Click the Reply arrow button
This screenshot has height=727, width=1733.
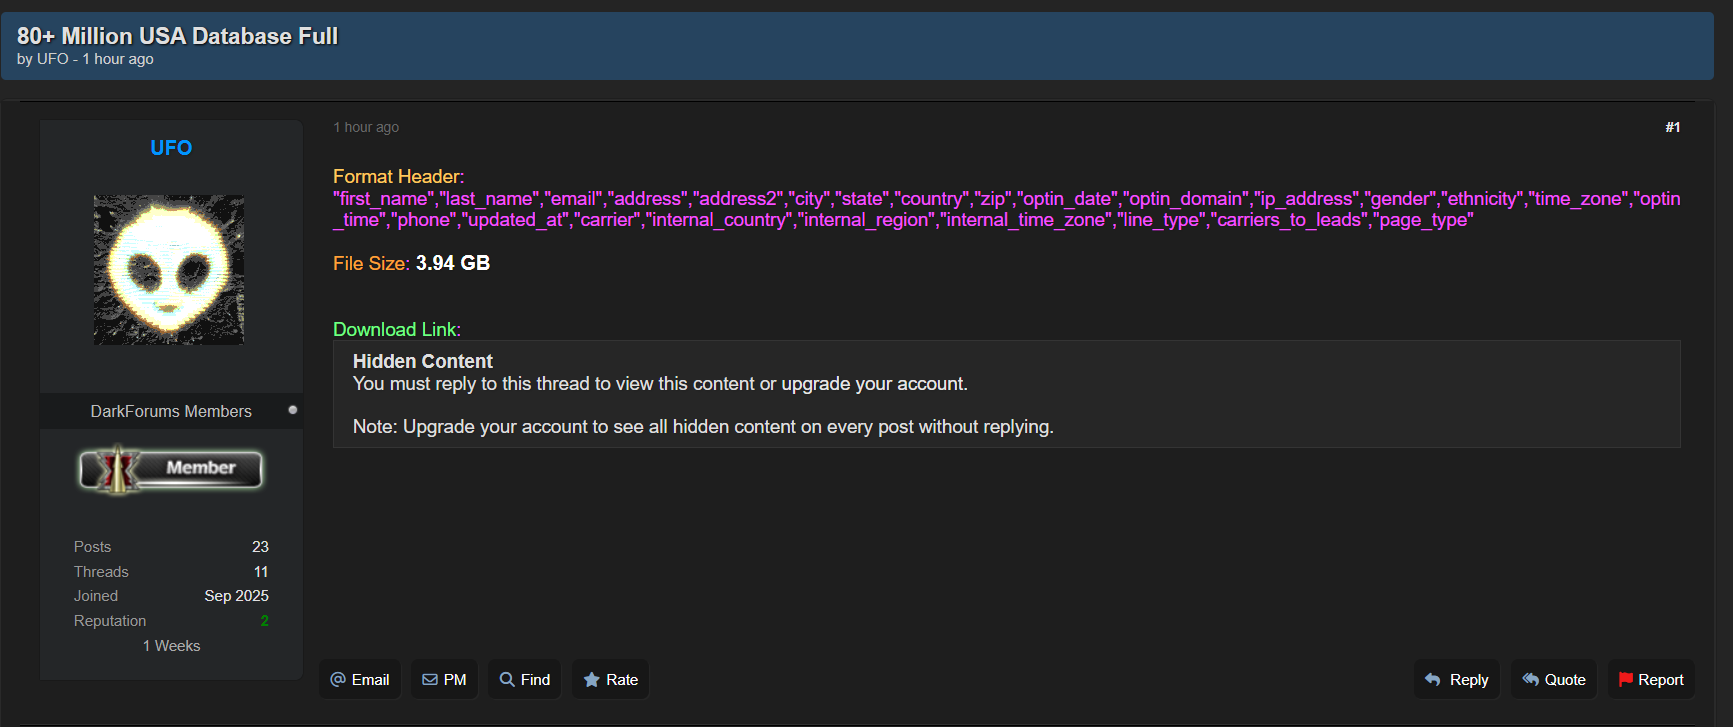[1456, 680]
